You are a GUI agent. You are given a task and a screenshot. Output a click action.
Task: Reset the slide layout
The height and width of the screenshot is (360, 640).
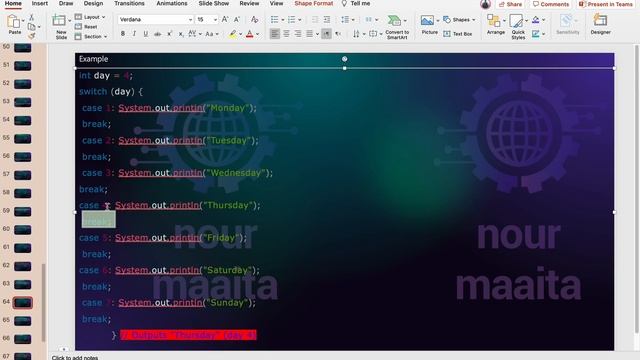(86, 27)
